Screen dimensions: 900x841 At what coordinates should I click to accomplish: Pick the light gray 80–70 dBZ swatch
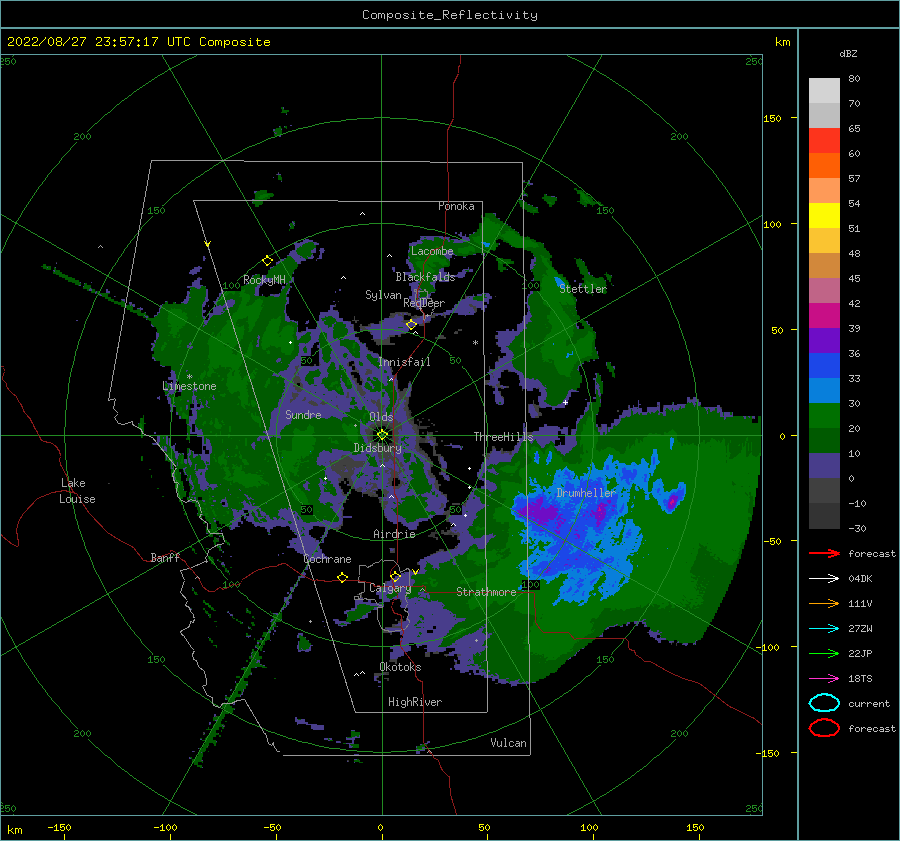tap(824, 91)
